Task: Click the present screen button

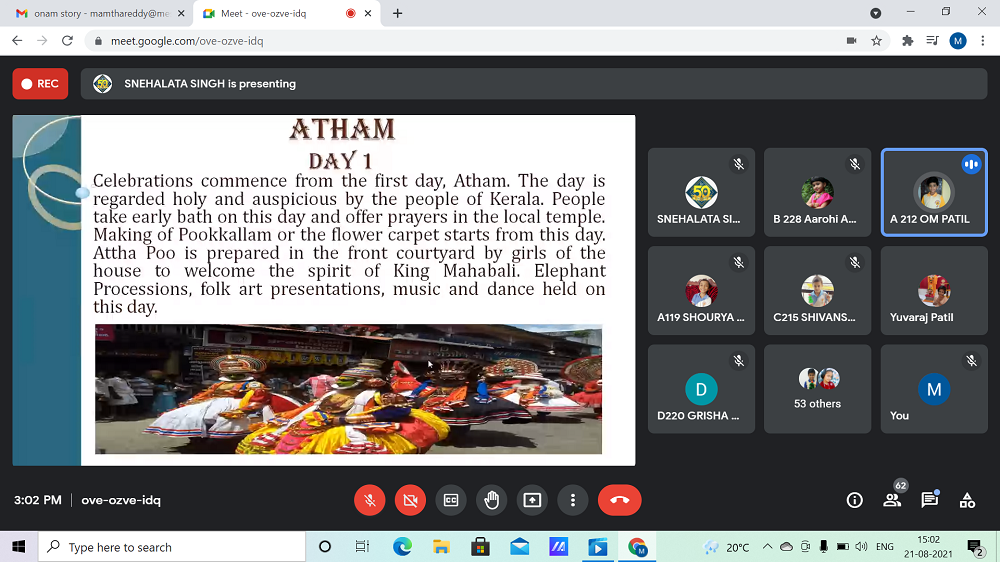Action: coord(532,500)
